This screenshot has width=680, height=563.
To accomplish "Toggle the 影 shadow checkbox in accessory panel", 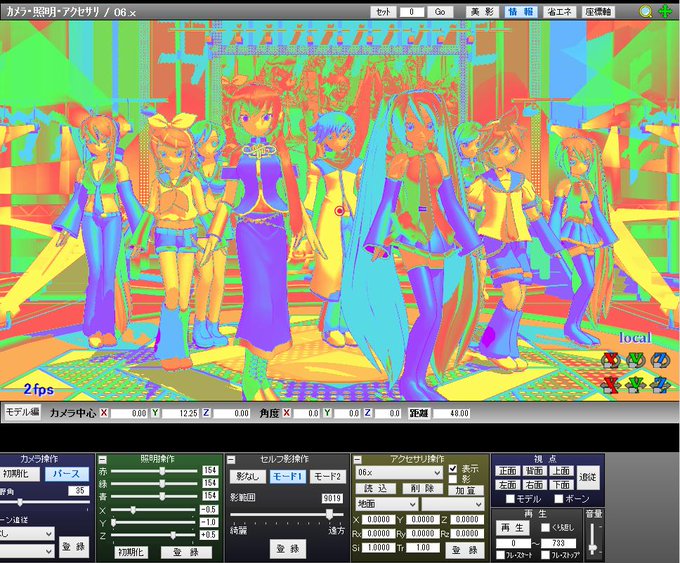I will pyautogui.click(x=453, y=479).
